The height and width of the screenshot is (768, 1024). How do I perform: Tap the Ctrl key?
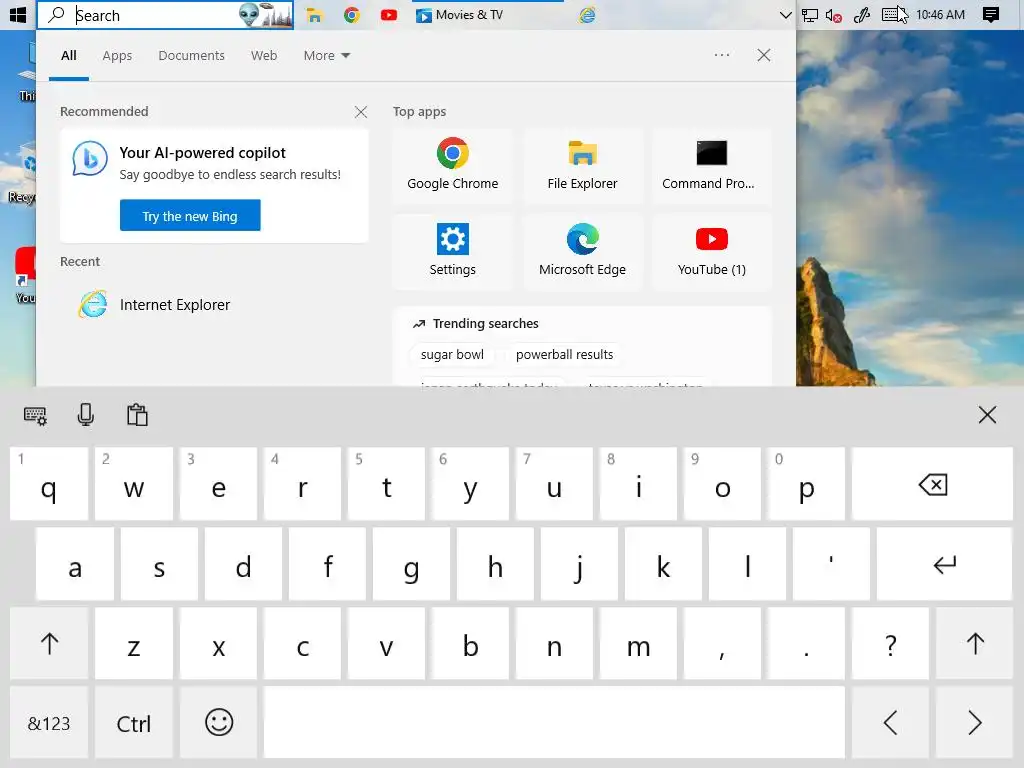(134, 723)
